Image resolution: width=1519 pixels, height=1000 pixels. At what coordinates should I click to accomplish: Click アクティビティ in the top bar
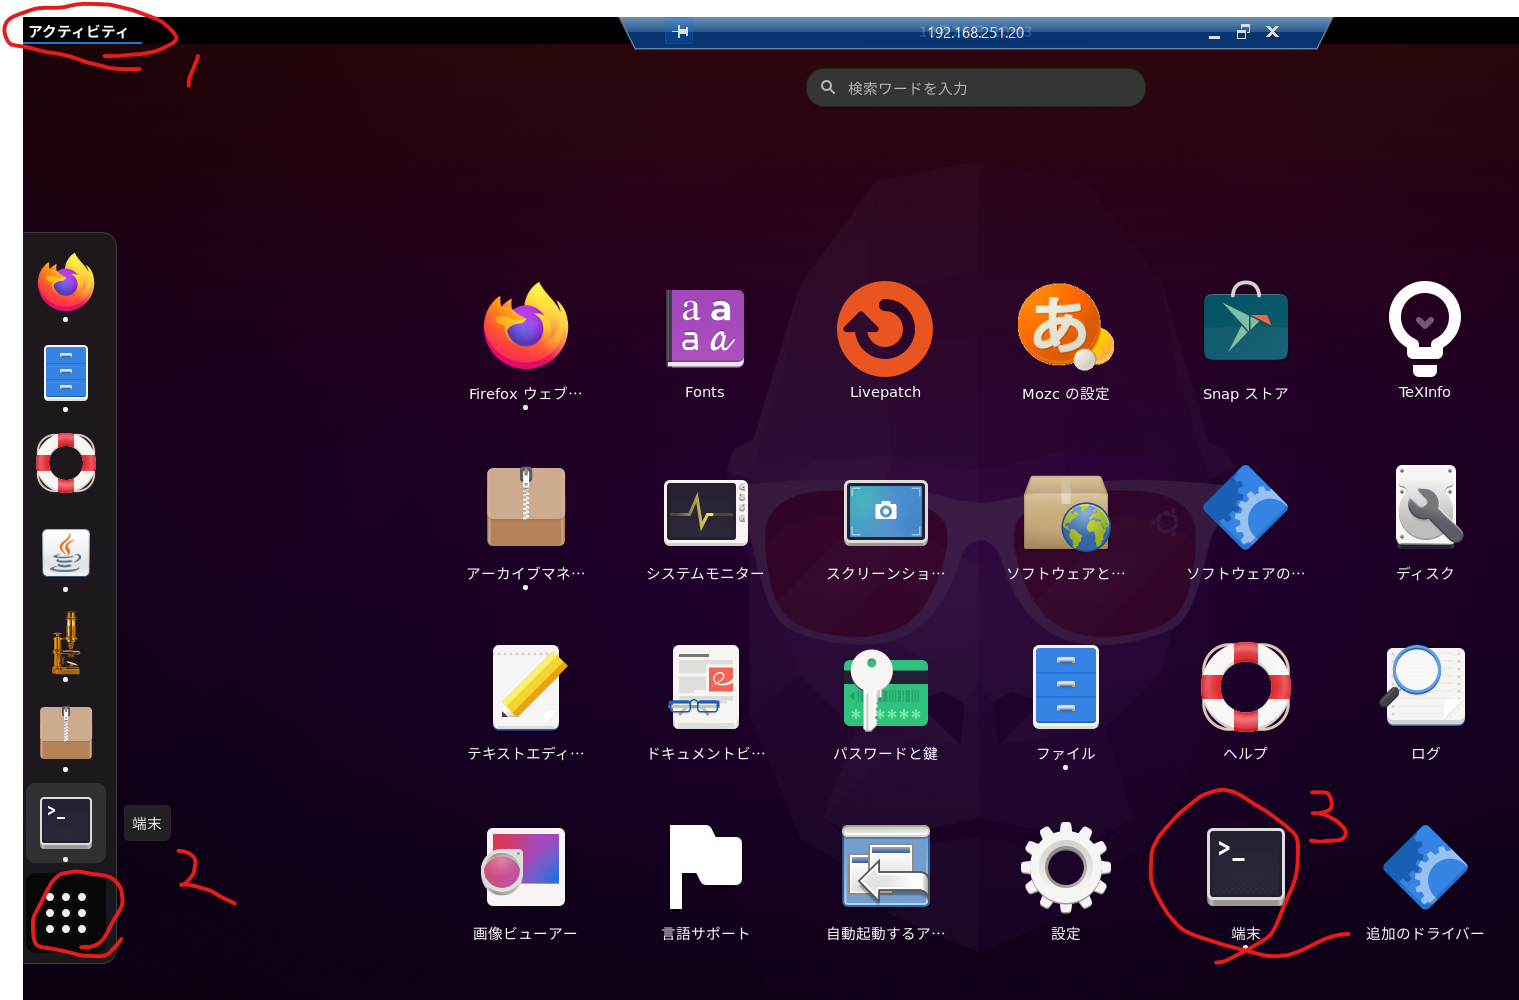pyautogui.click(x=78, y=31)
